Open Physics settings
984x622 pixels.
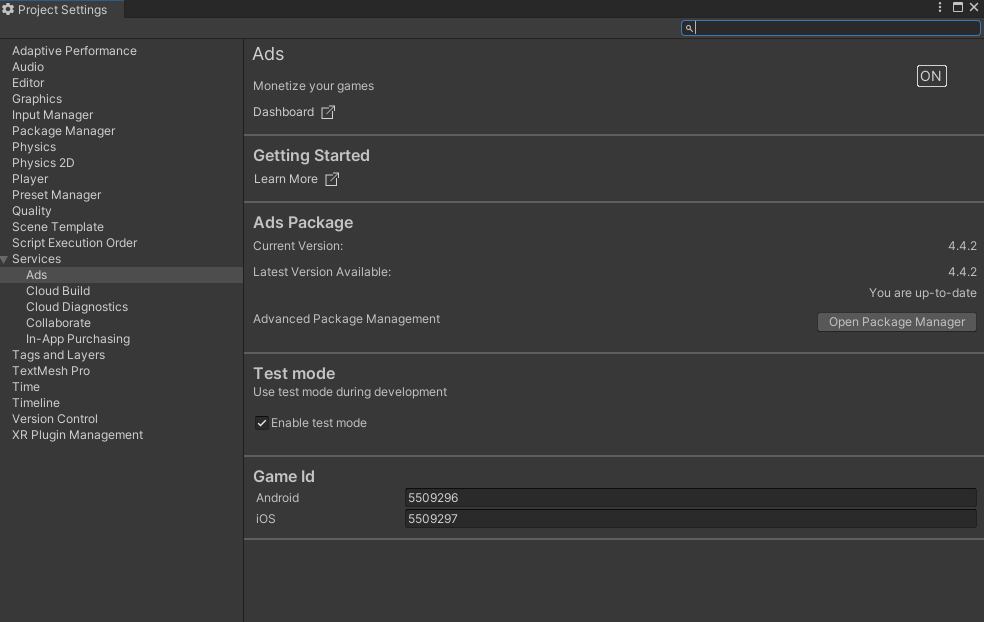(34, 147)
